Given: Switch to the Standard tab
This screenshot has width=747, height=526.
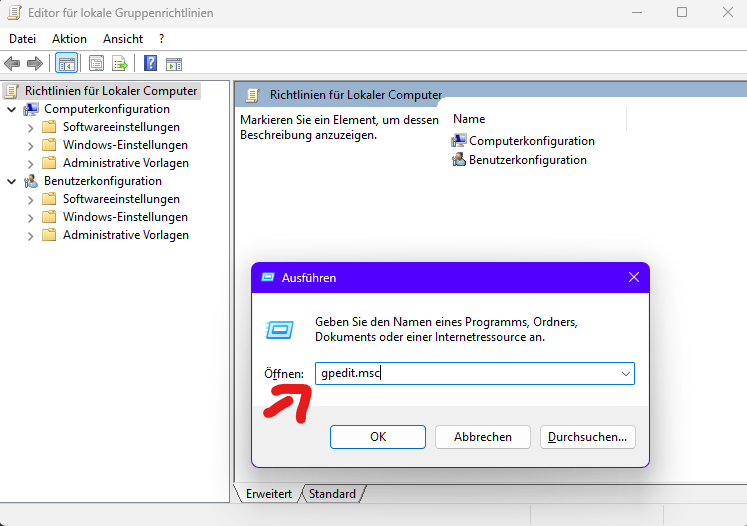Looking at the screenshot, I should [332, 494].
